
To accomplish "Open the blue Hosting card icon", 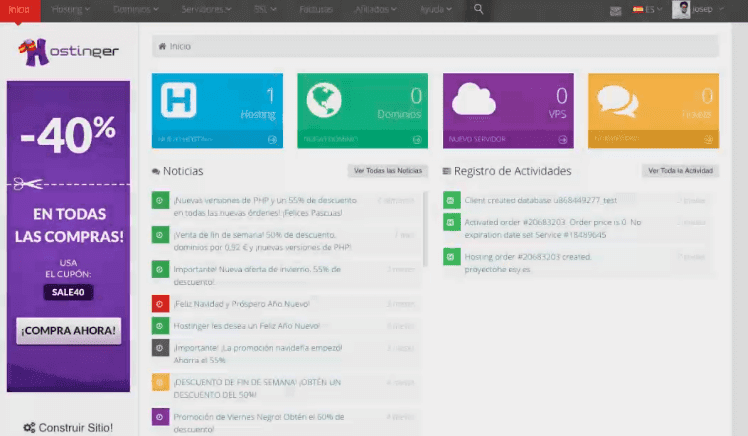I will pos(178,100).
